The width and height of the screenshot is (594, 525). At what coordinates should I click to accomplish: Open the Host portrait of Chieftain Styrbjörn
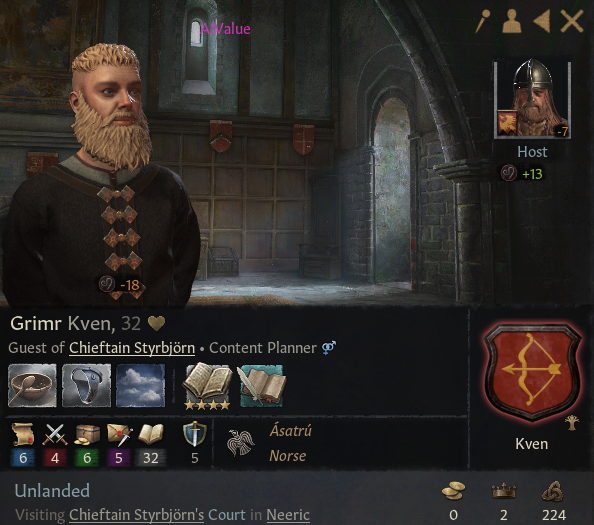point(532,99)
